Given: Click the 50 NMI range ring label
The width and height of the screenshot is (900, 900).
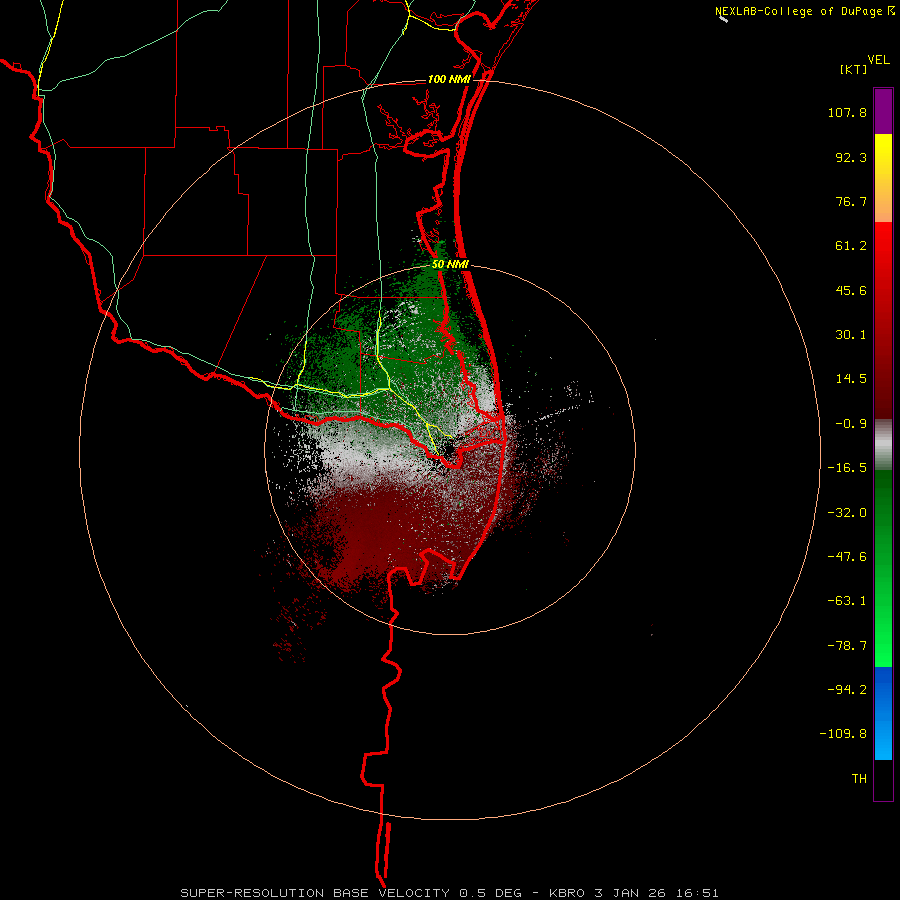Looking at the screenshot, I should tap(450, 265).
